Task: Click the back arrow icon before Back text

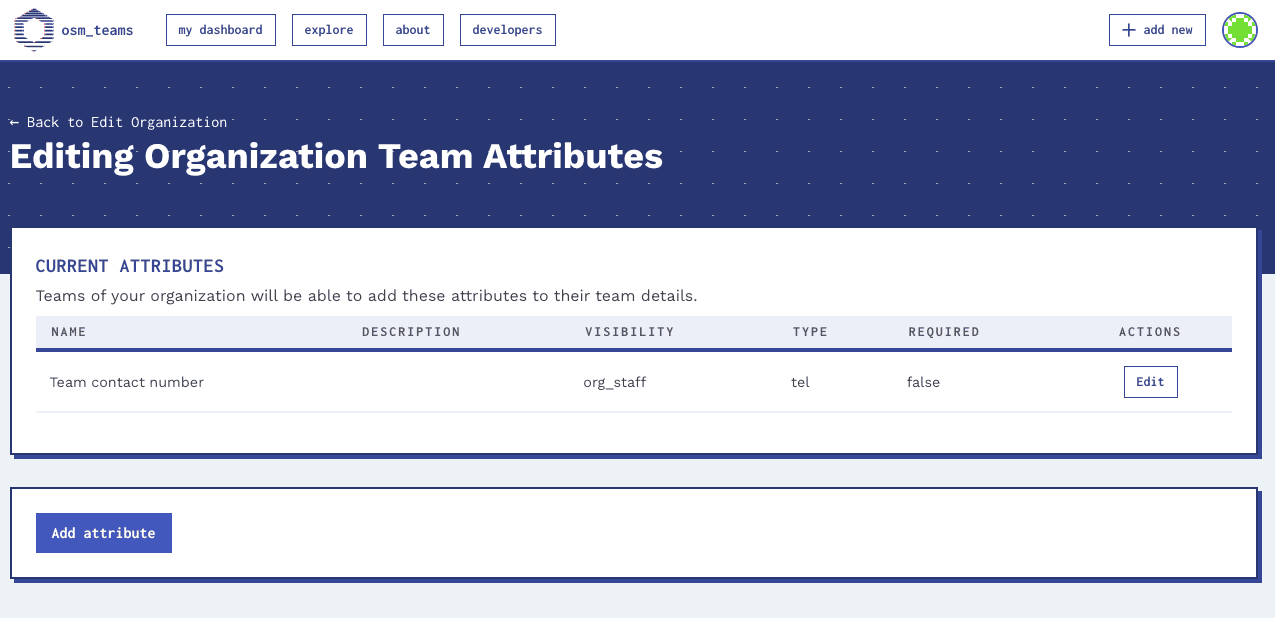Action: pos(13,122)
